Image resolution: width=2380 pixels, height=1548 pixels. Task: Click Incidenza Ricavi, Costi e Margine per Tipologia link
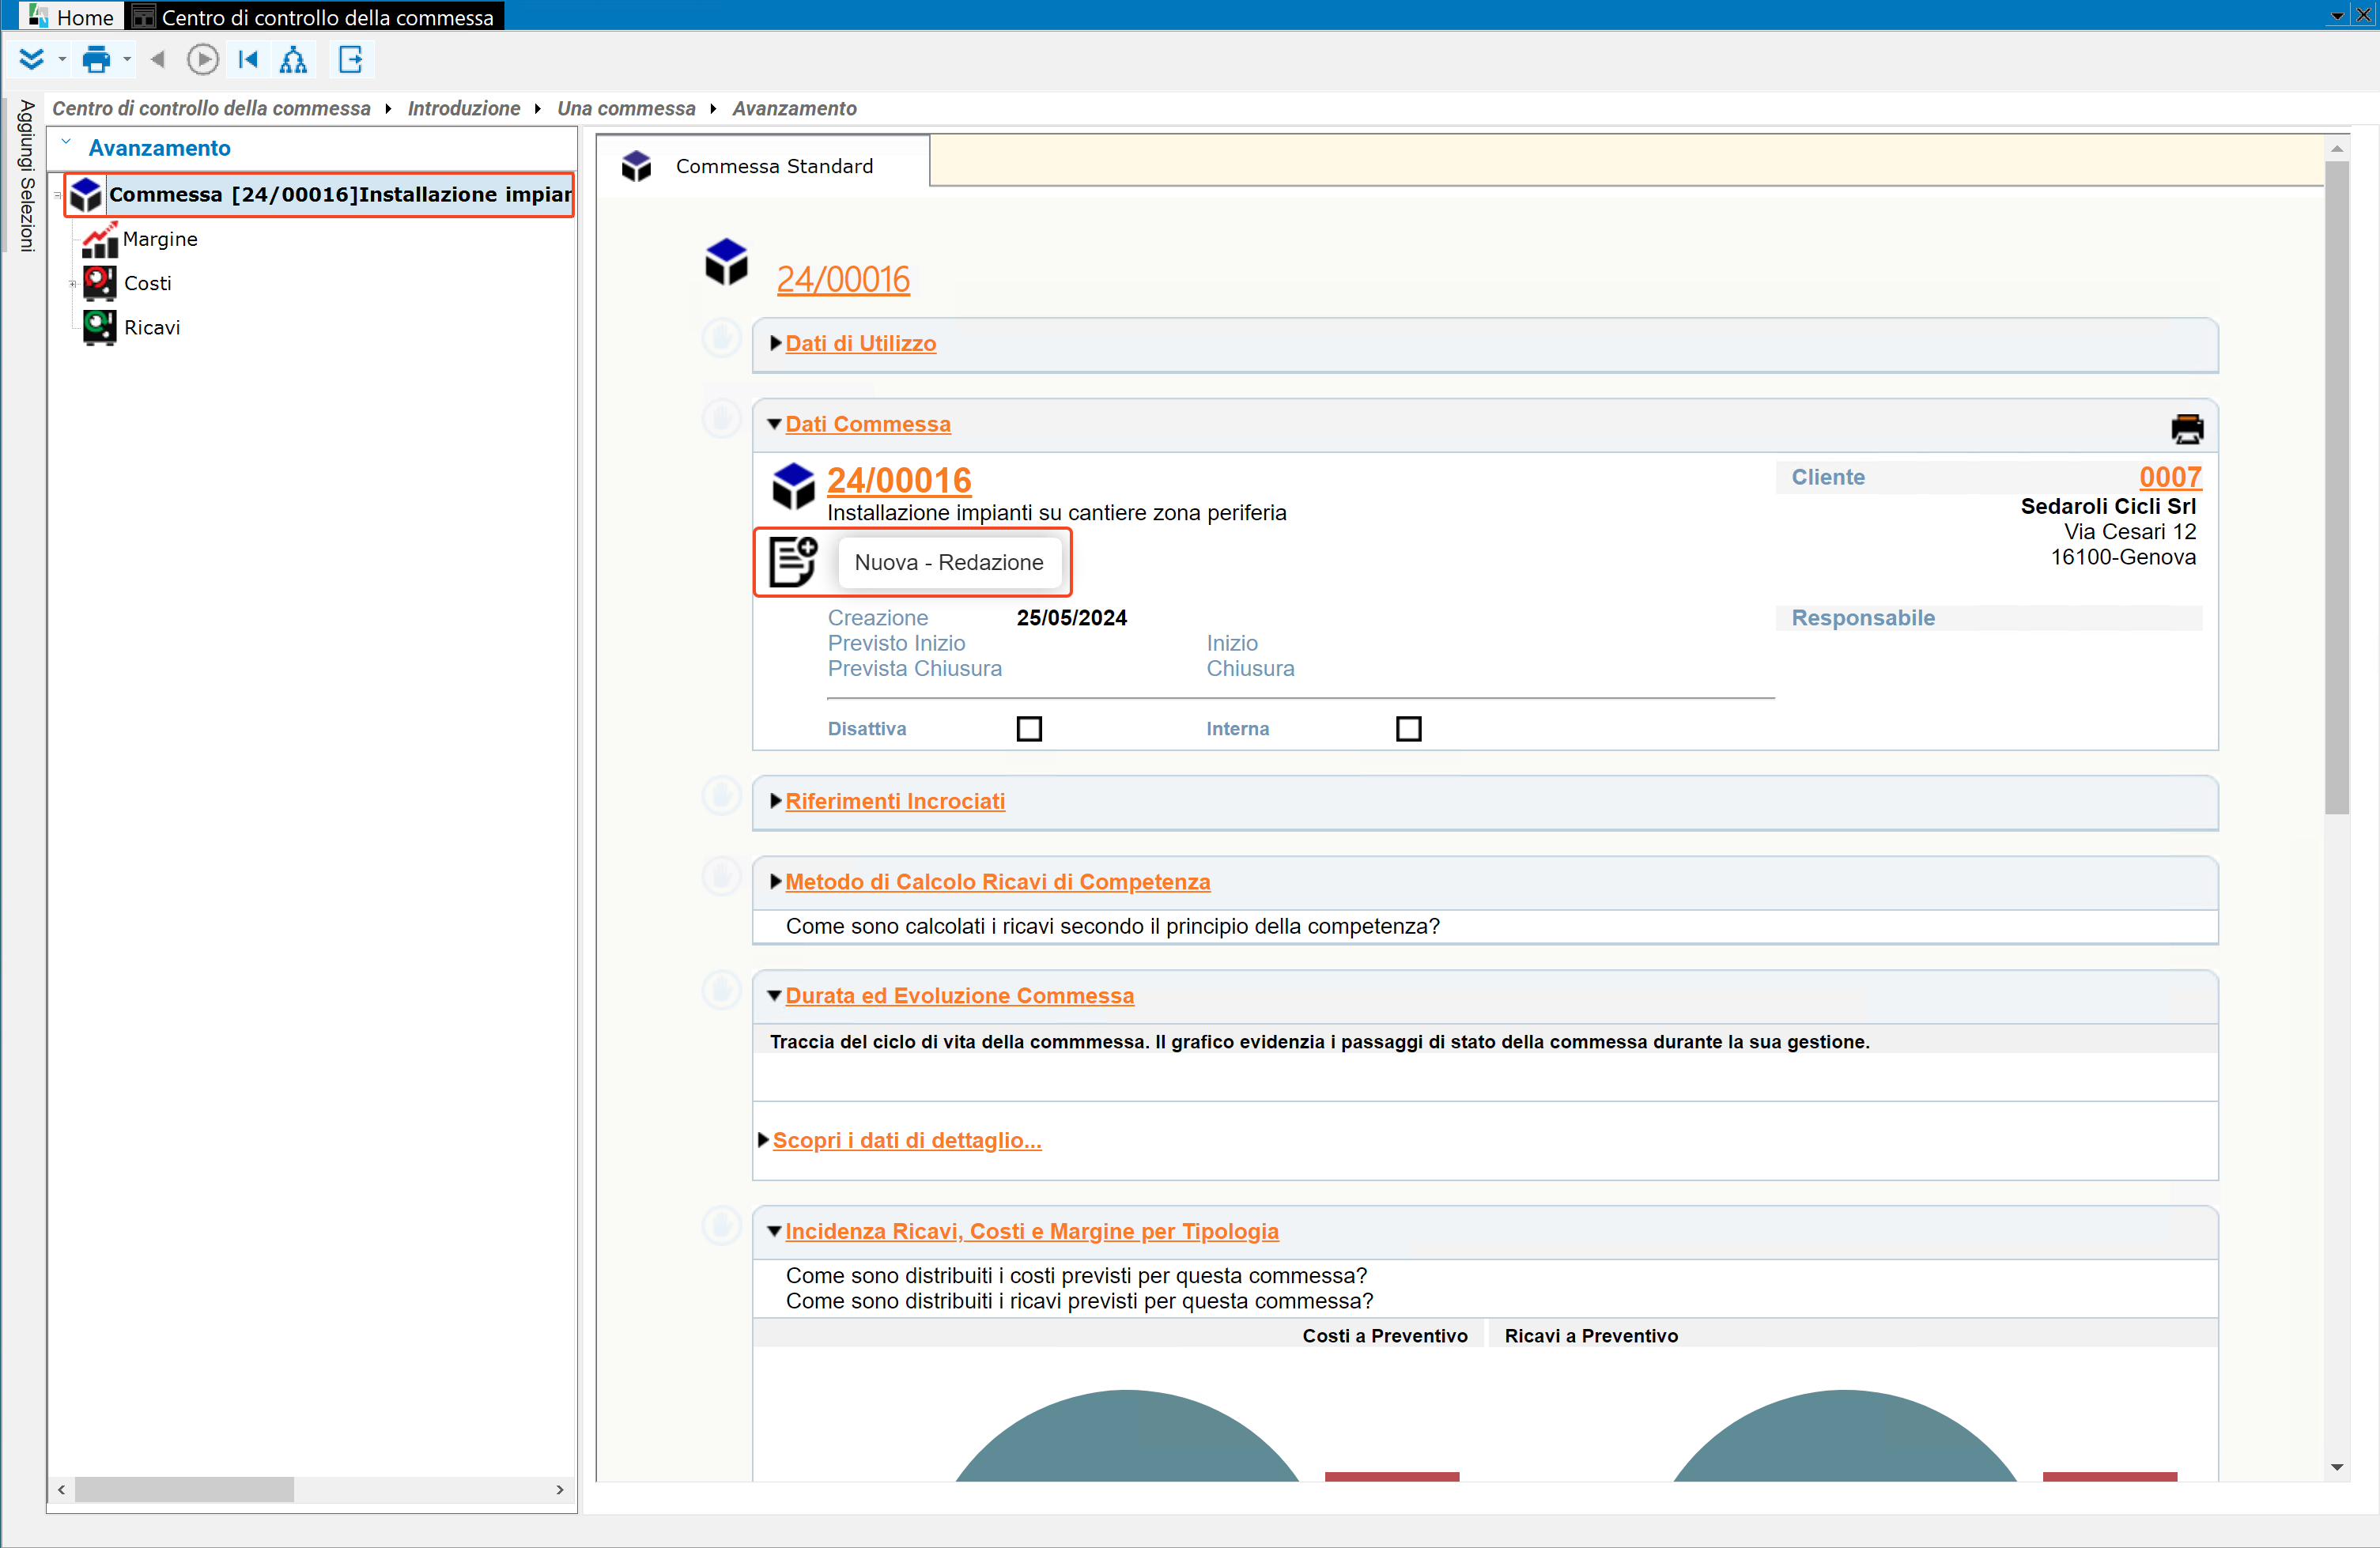pyautogui.click(x=1032, y=1231)
